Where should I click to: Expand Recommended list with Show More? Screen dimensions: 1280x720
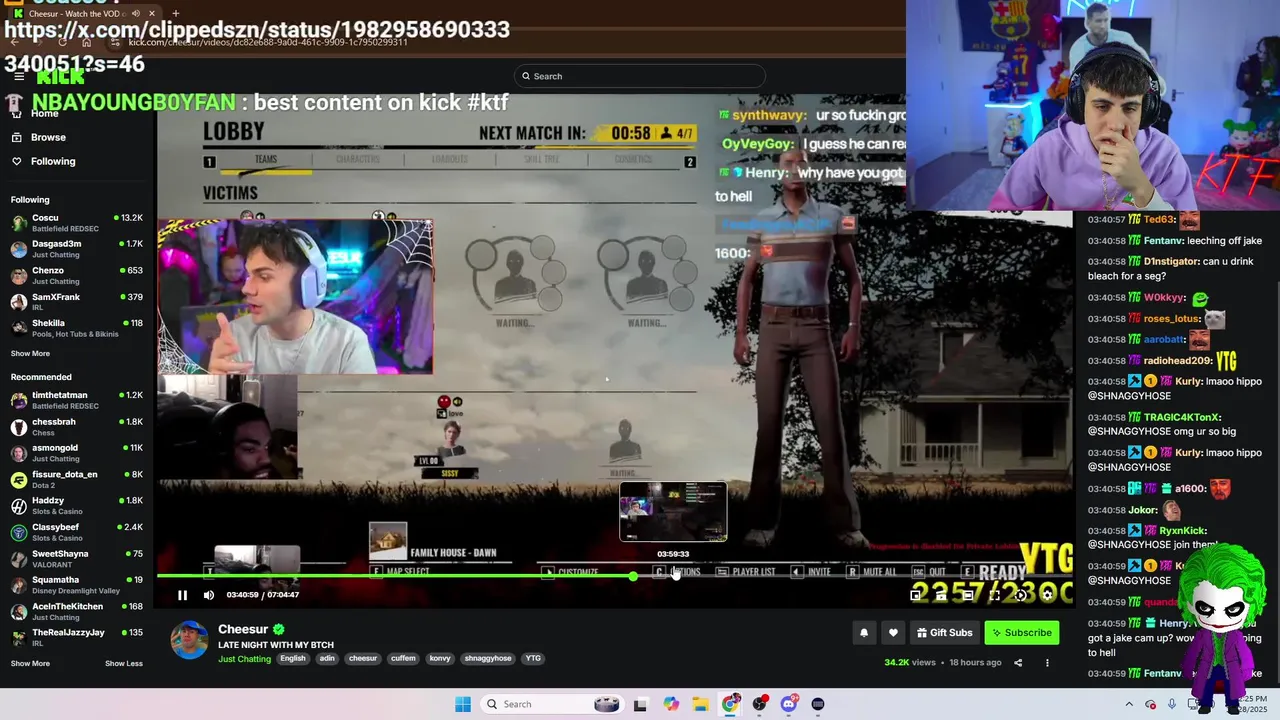pos(30,663)
